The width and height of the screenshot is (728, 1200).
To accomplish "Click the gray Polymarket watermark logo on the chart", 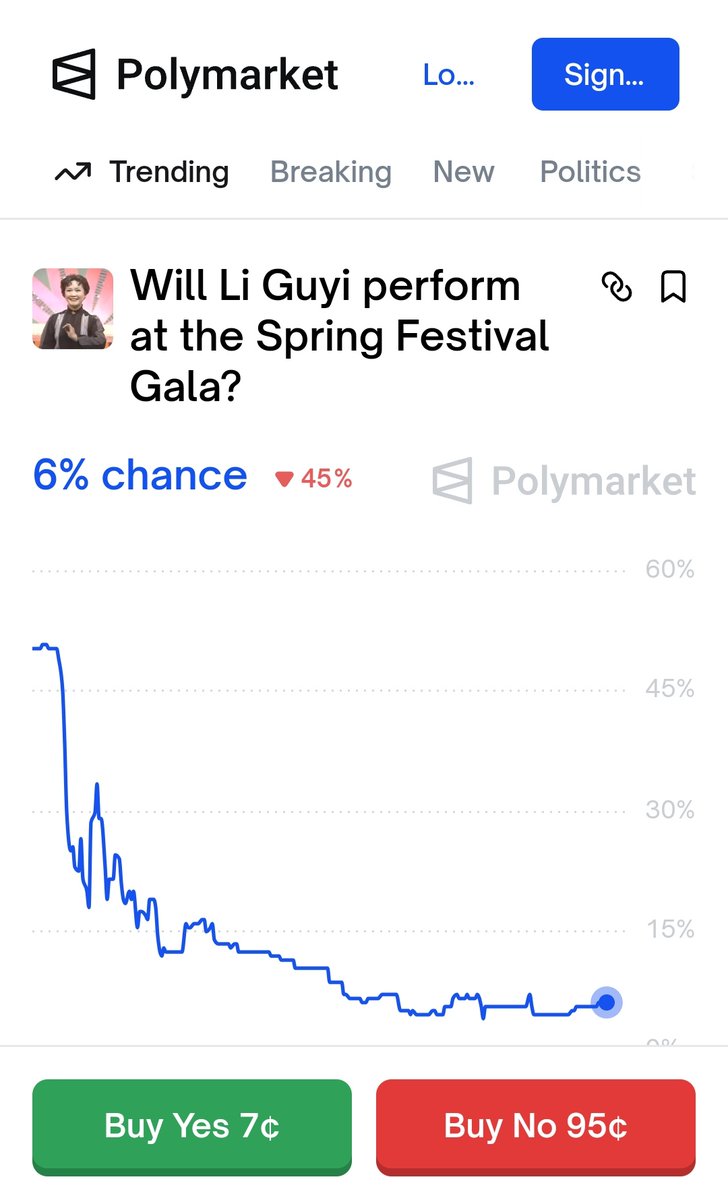I will click(452, 481).
